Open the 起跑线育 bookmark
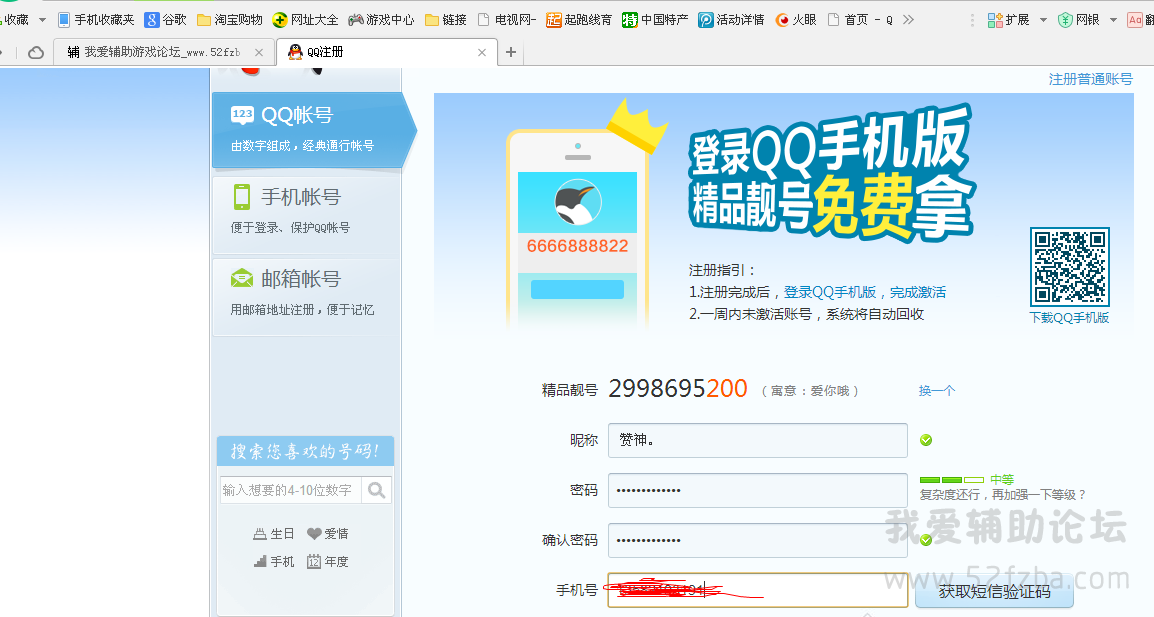Image resolution: width=1154 pixels, height=617 pixels. point(579,20)
